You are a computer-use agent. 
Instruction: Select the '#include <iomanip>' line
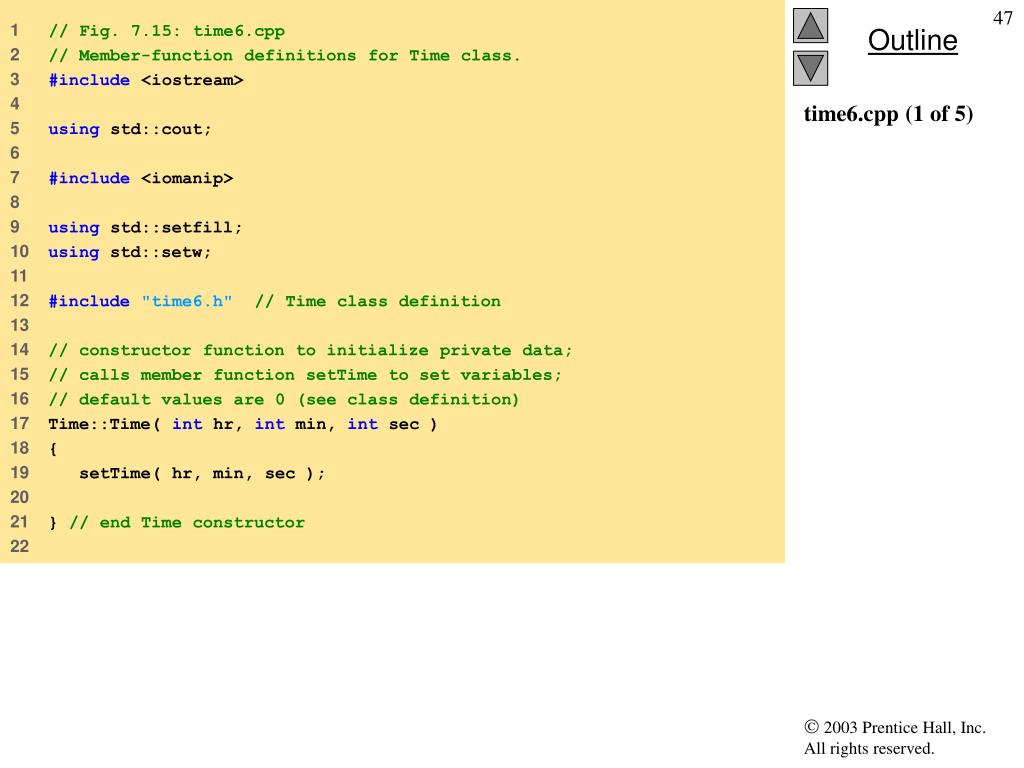tap(140, 178)
